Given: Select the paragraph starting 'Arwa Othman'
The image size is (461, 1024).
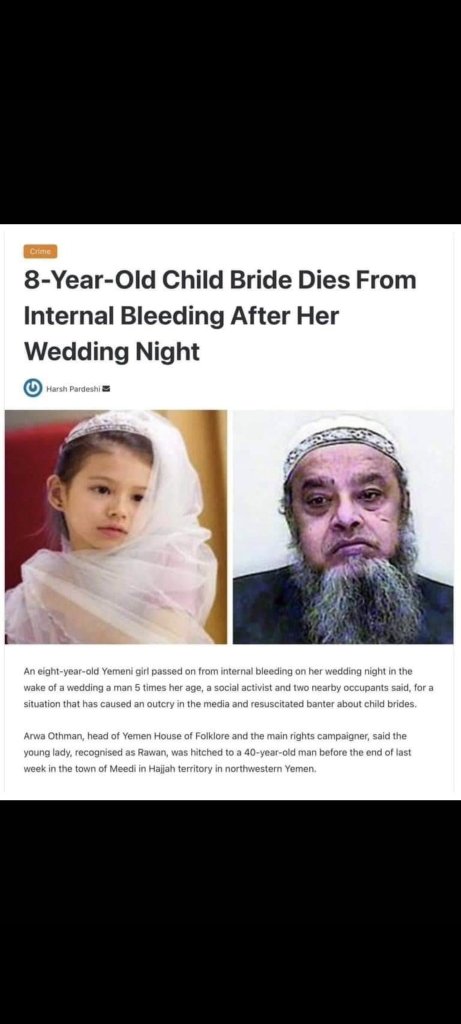Looking at the screenshot, I should point(218,752).
